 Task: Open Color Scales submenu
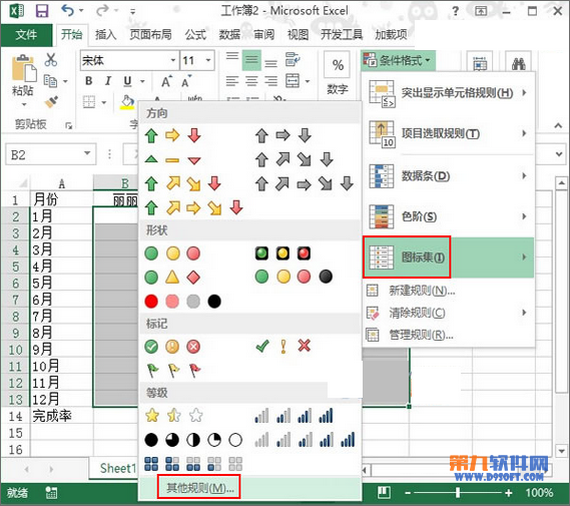[x=448, y=217]
